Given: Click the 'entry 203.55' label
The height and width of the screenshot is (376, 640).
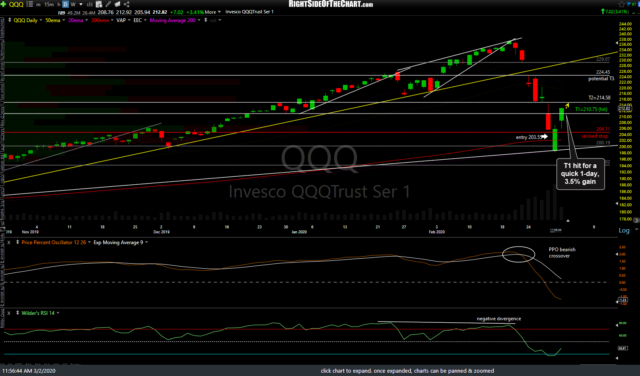Looking at the screenshot, I should tap(529, 137).
